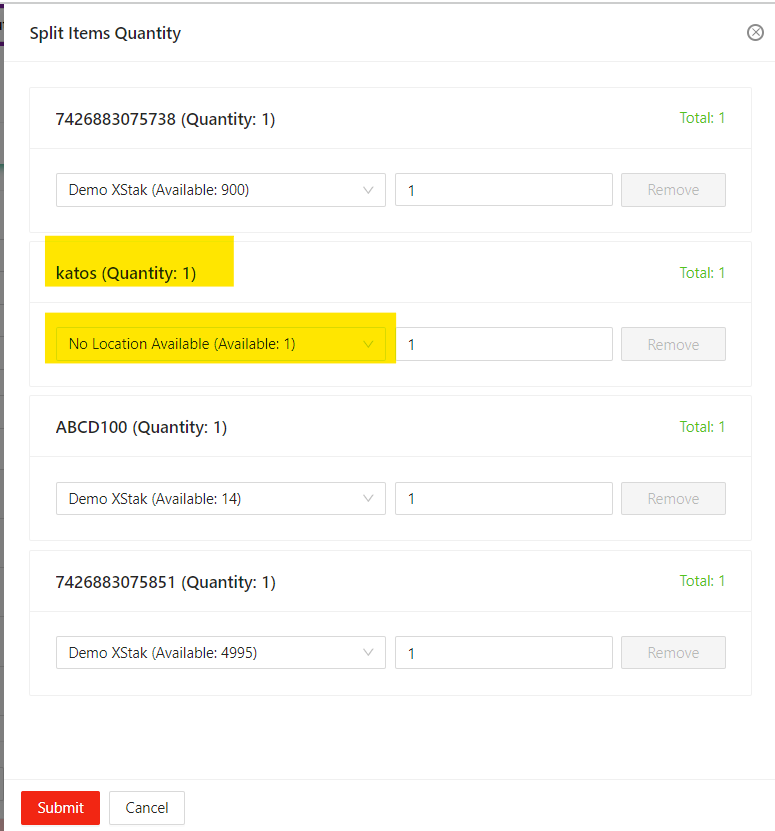Click the ABCD100 (Quantity: 1) heading

[141, 427]
